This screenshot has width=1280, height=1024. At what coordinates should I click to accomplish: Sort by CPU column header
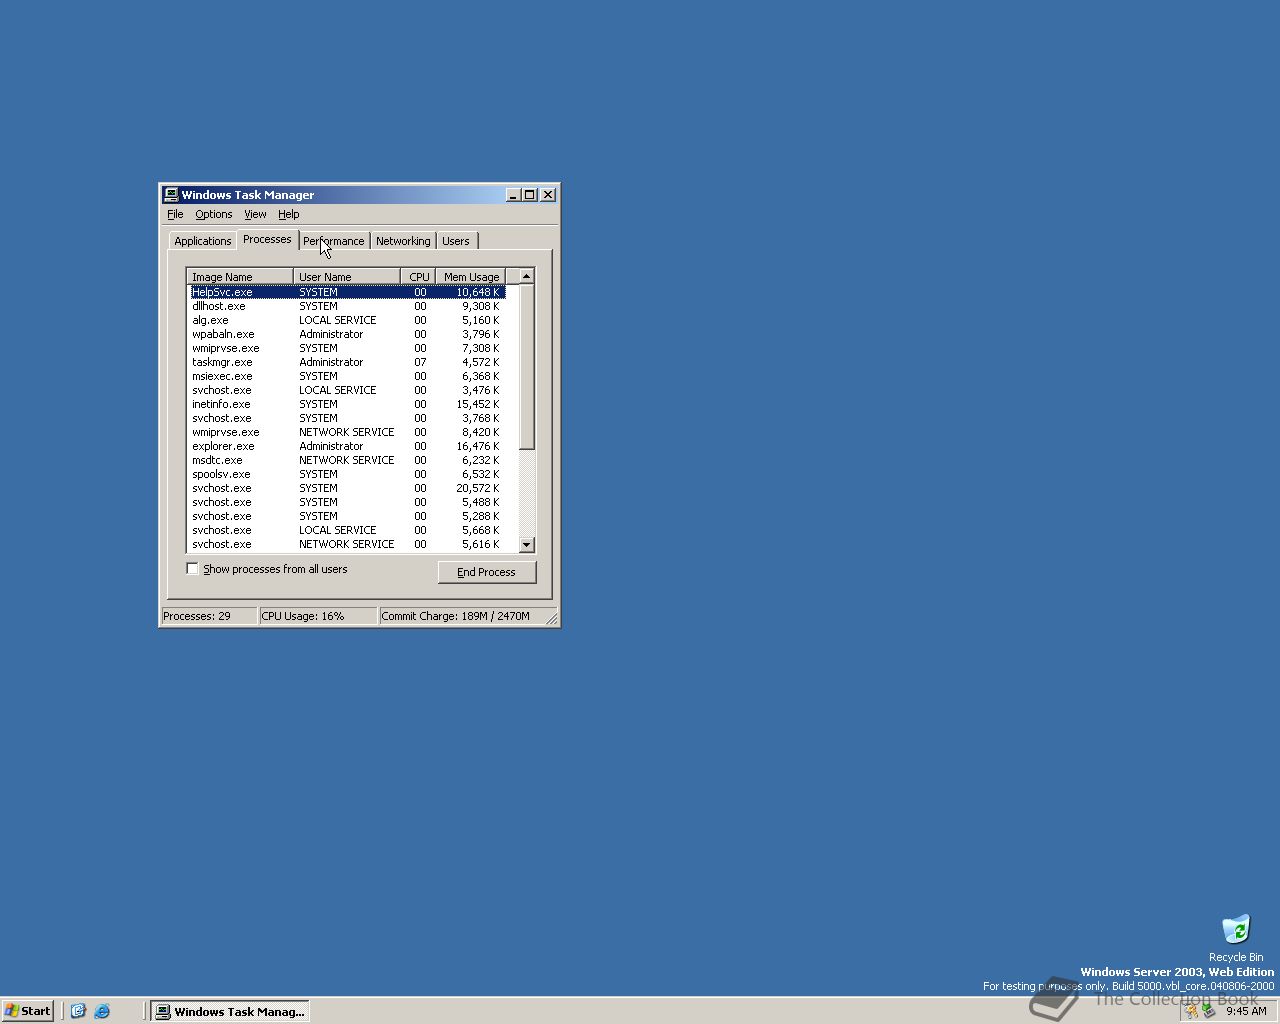(x=419, y=277)
